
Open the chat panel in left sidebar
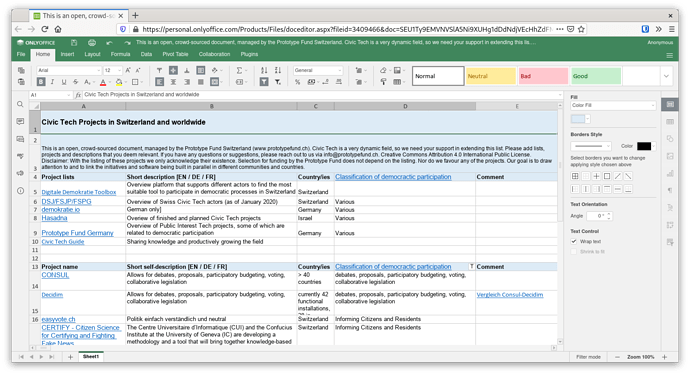(20, 139)
